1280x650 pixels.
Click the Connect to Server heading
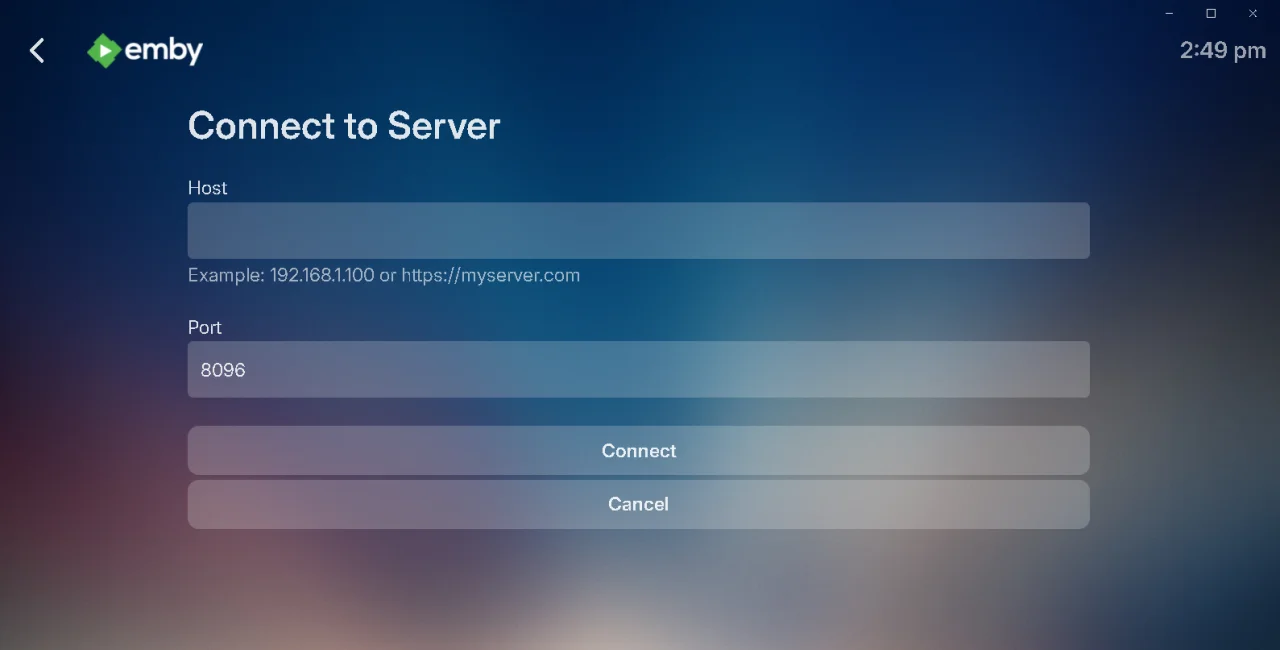click(344, 126)
